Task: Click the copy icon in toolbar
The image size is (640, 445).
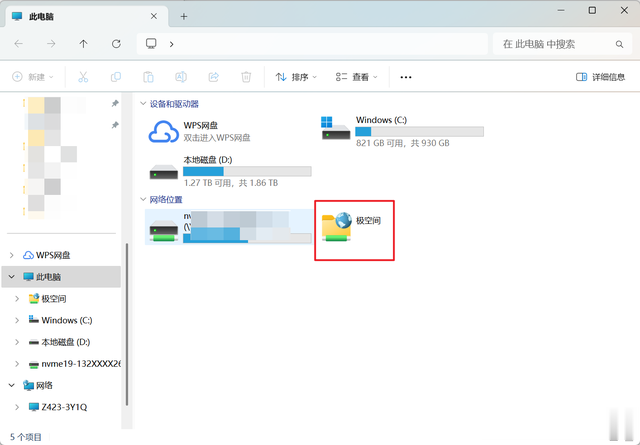Action: 116,77
